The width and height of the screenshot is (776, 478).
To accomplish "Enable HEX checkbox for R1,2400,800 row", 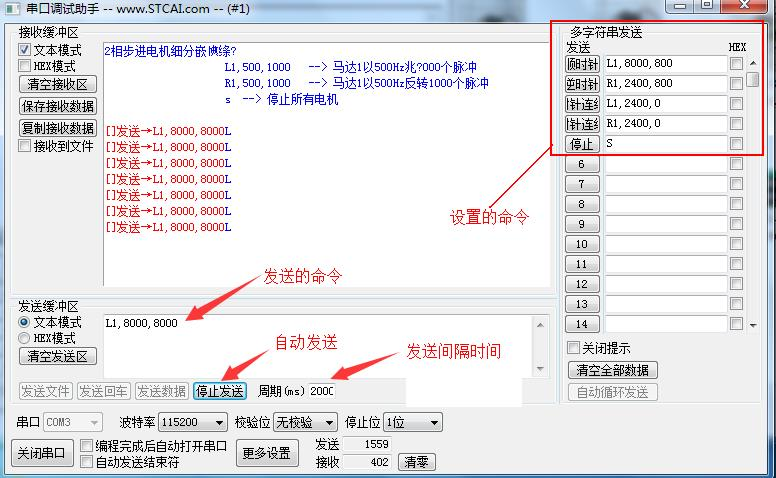I will pyautogui.click(x=736, y=83).
